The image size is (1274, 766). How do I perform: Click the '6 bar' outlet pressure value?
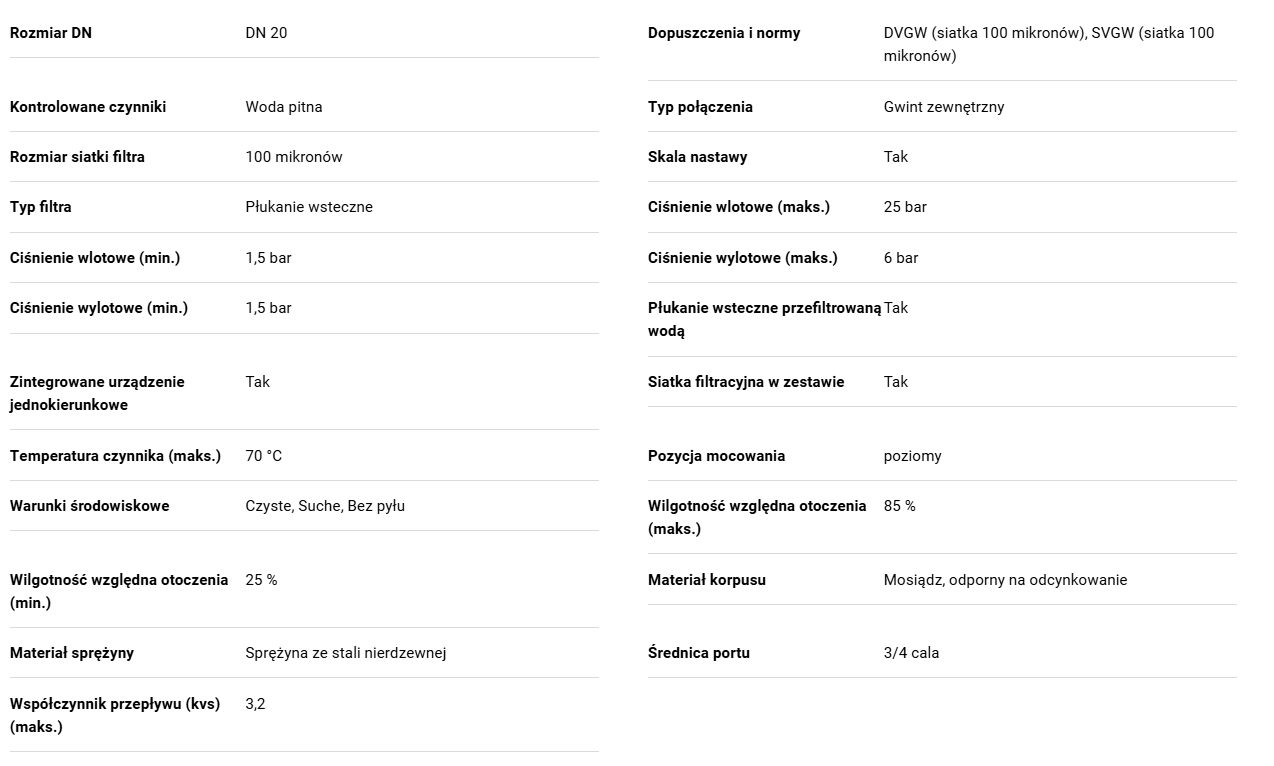pyautogui.click(x=901, y=258)
